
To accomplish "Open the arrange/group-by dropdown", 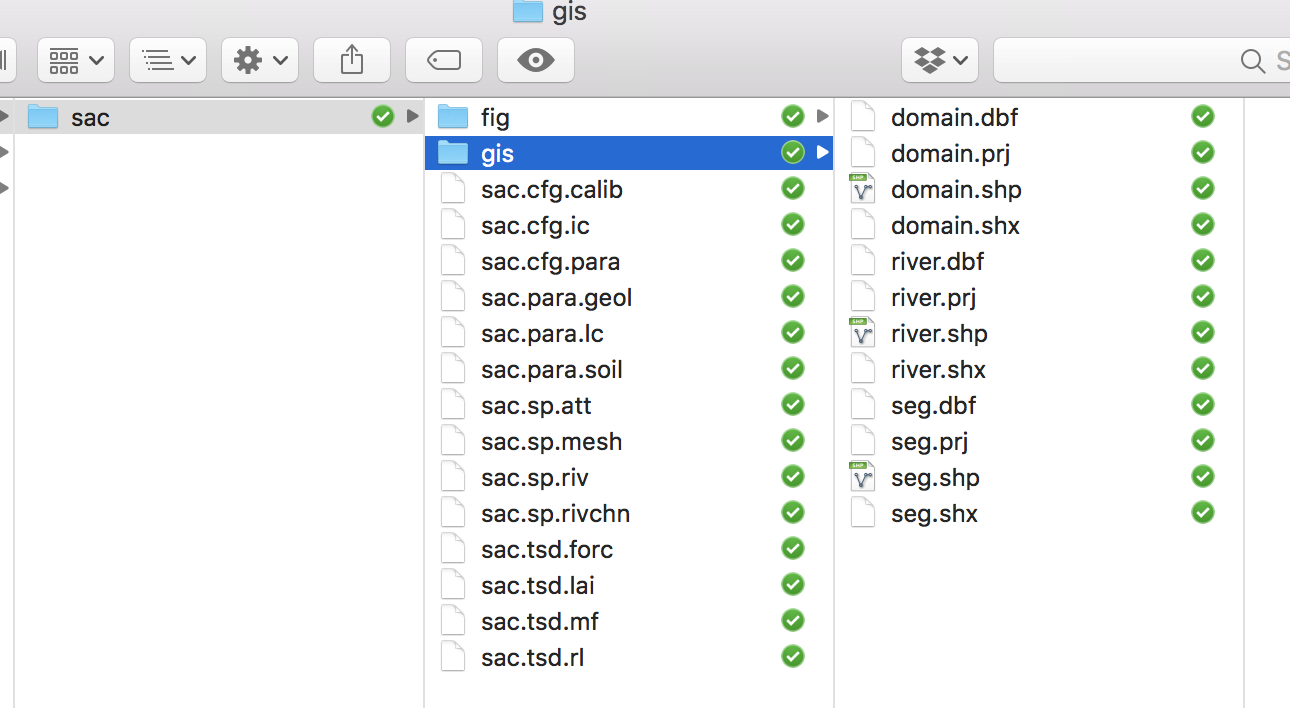I will (x=167, y=61).
